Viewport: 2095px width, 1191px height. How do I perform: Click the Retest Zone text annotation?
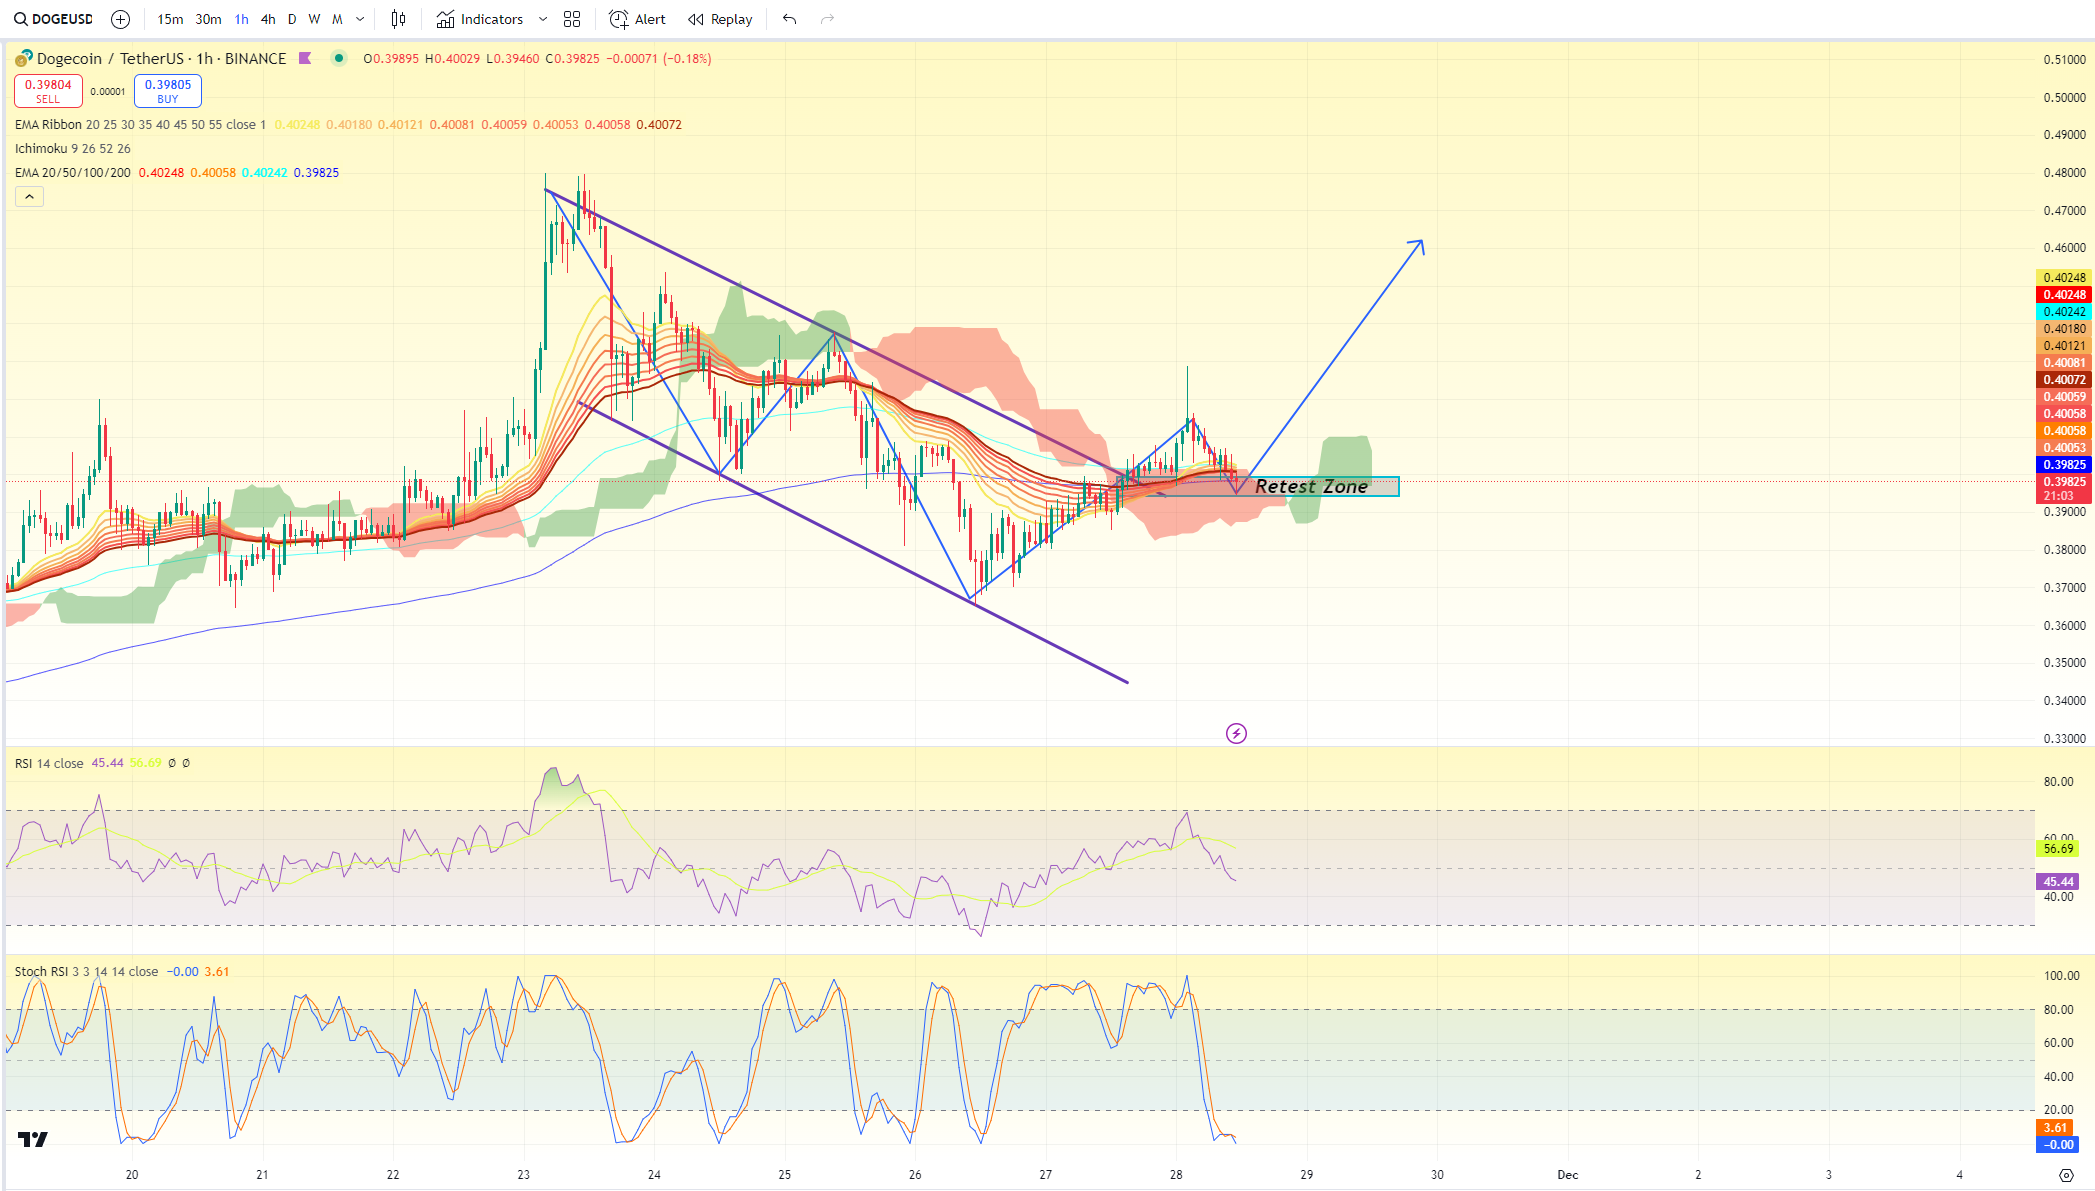1311,487
